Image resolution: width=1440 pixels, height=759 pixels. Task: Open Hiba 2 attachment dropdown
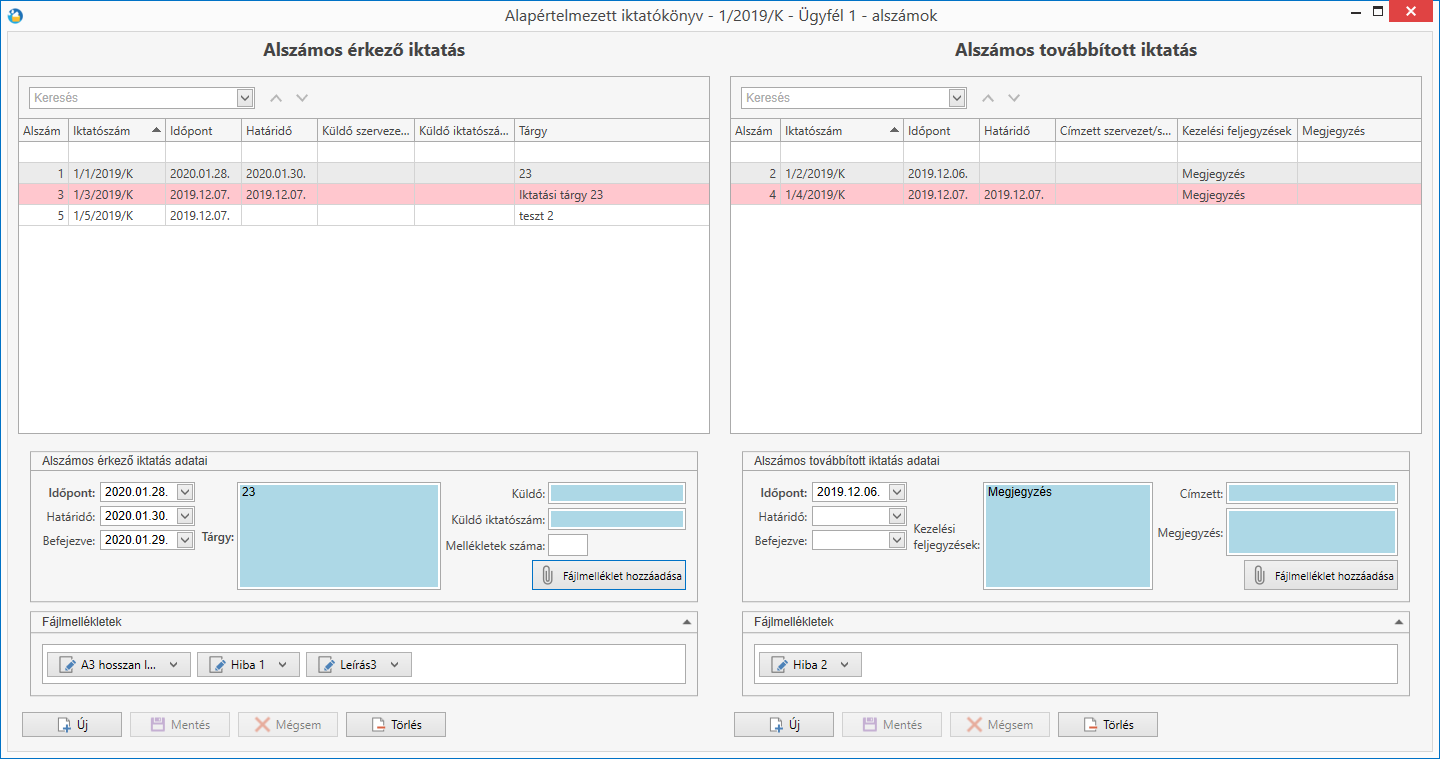pyautogui.click(x=845, y=665)
